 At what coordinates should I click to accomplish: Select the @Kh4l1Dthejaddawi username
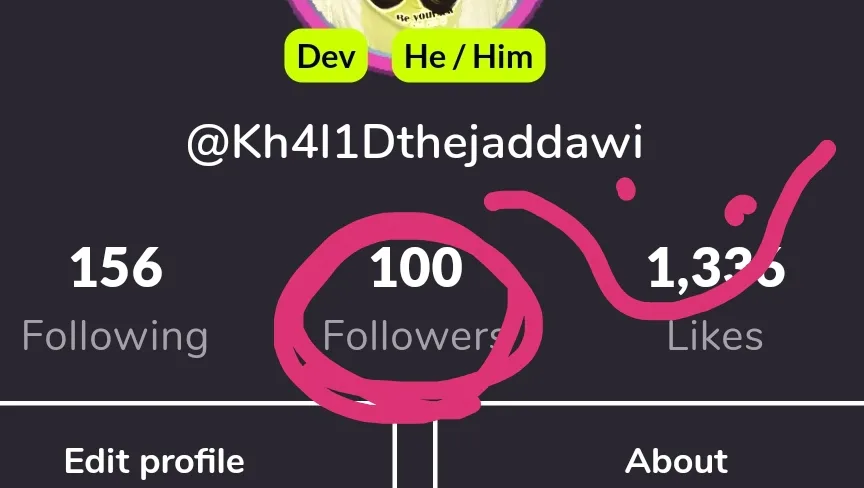pyautogui.click(x=415, y=142)
